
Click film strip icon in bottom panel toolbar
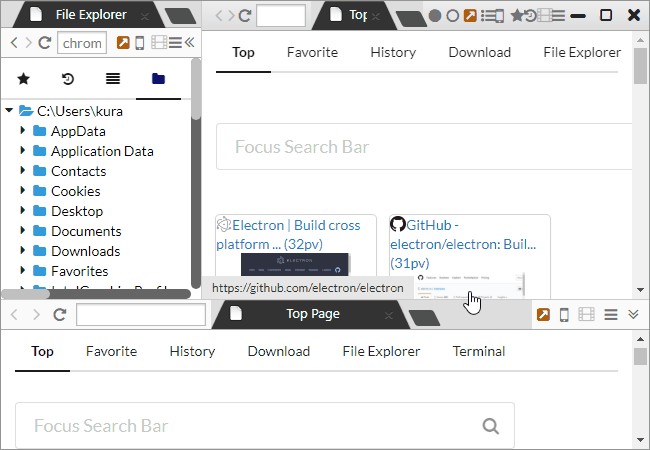click(587, 315)
